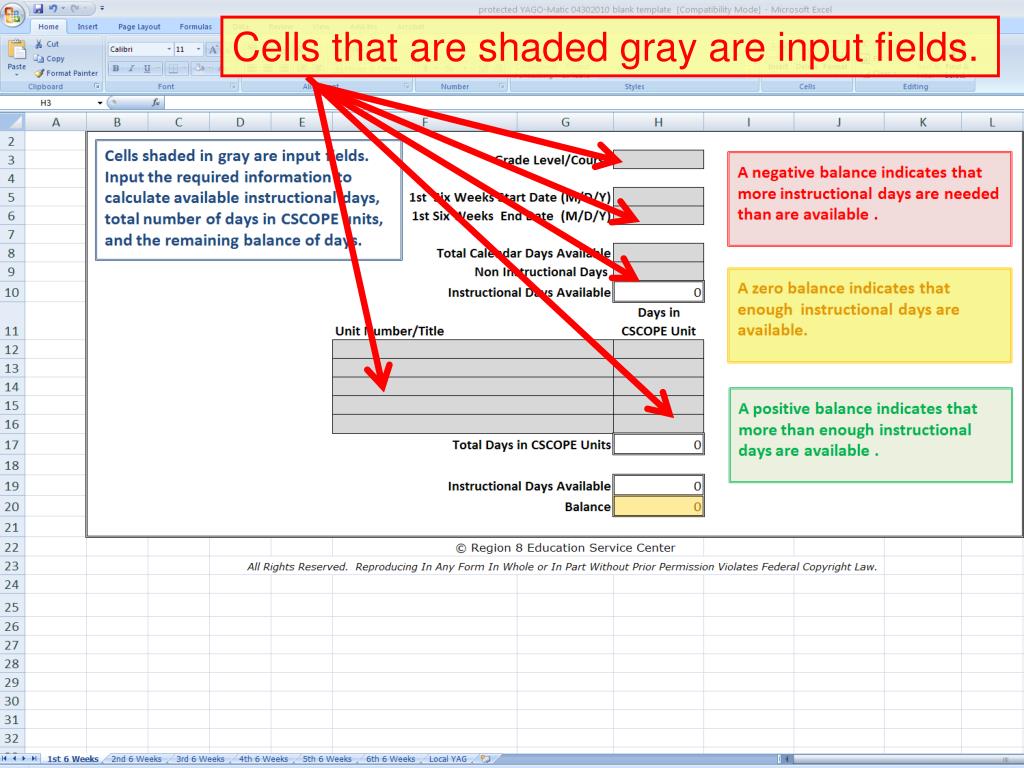1024x768 pixels.
Task: Open the Page Layout ribbon tab
Action: [x=139, y=27]
